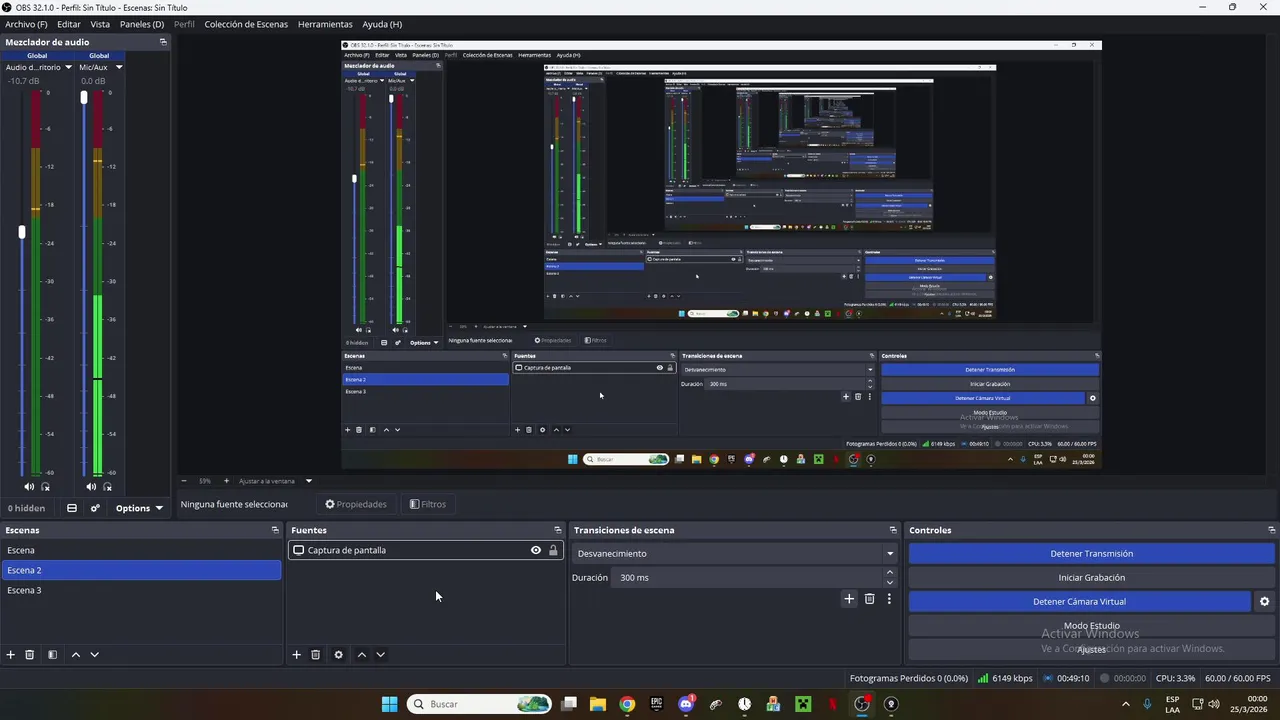Open the Desvanecimiento transition dropdown
Viewport: 1280px width, 720px height.
pos(735,553)
